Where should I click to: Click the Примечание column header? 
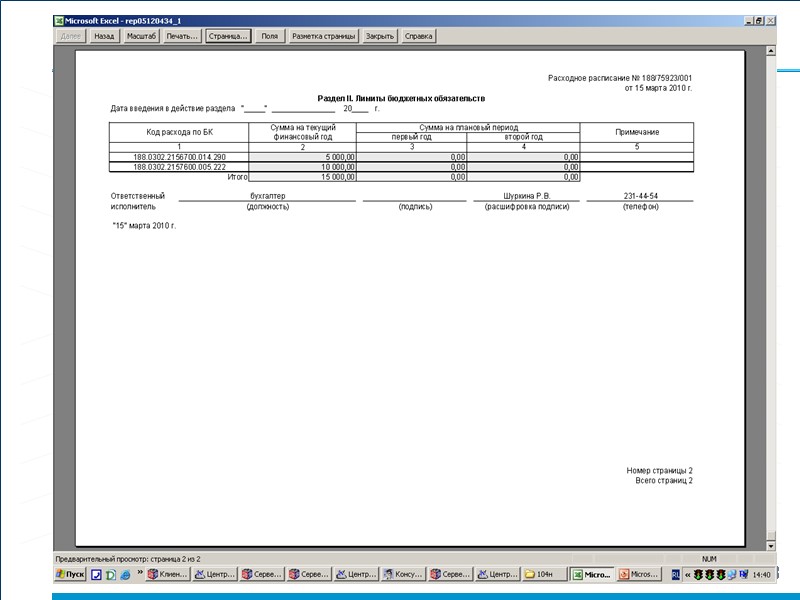click(x=637, y=132)
